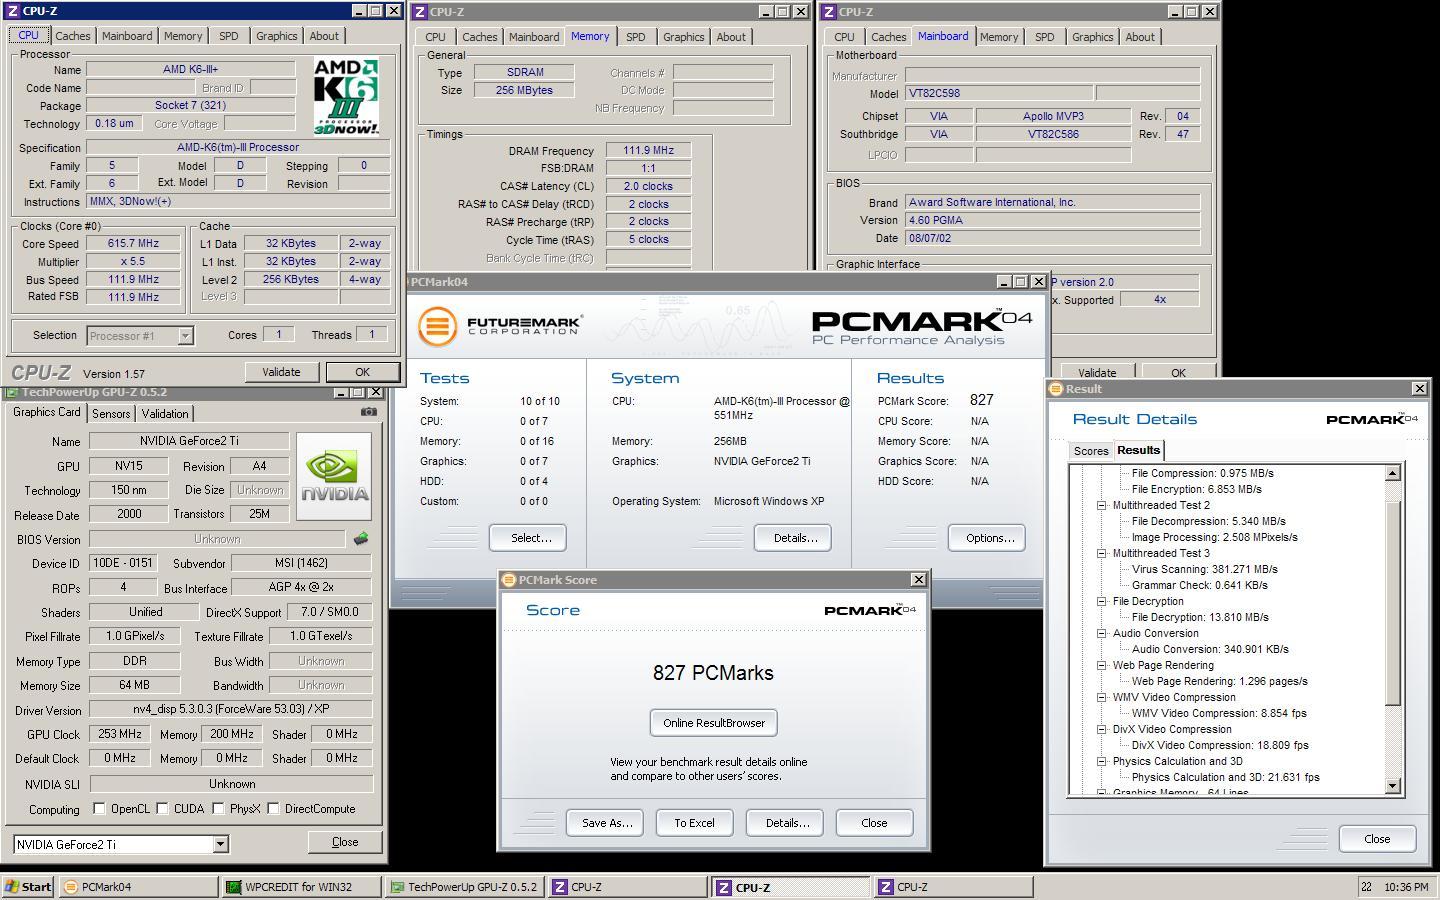Collapse the Multithreaded Test 2 node
1440x900 pixels.
point(1102,505)
